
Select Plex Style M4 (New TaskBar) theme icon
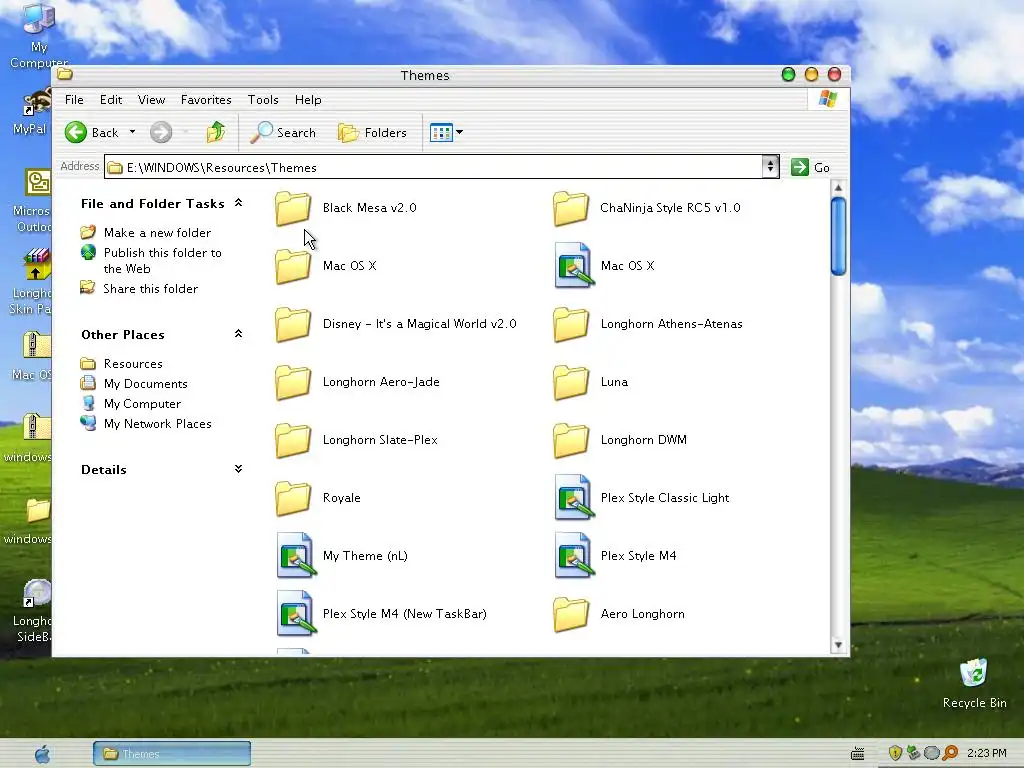pos(296,613)
